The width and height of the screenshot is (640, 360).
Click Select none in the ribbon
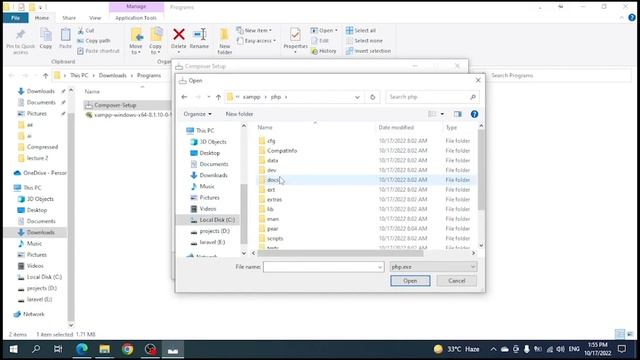[364, 41]
